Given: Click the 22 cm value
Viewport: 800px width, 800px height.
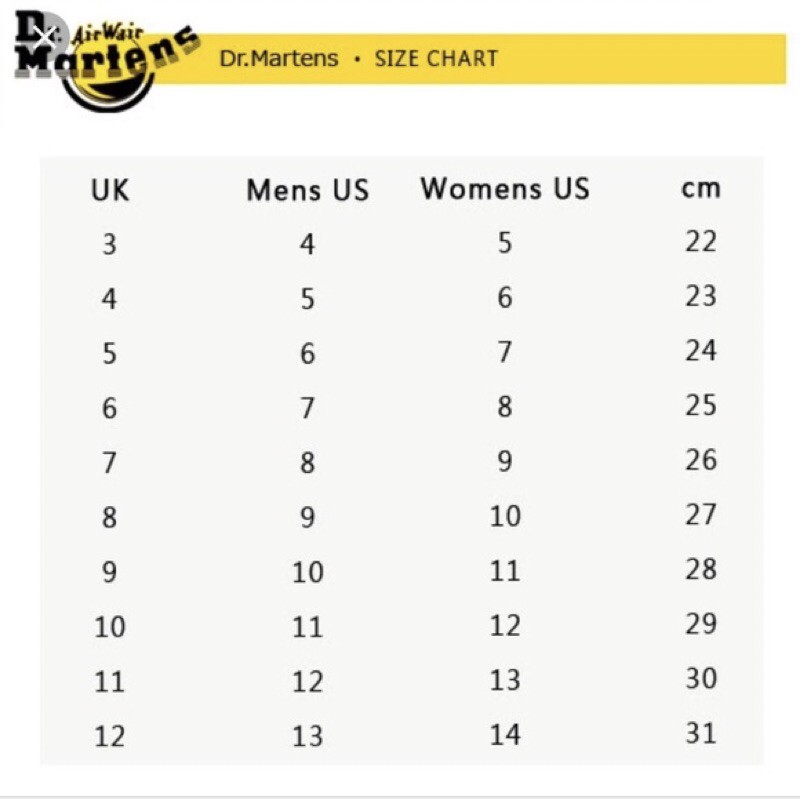Looking at the screenshot, I should click(x=701, y=242).
